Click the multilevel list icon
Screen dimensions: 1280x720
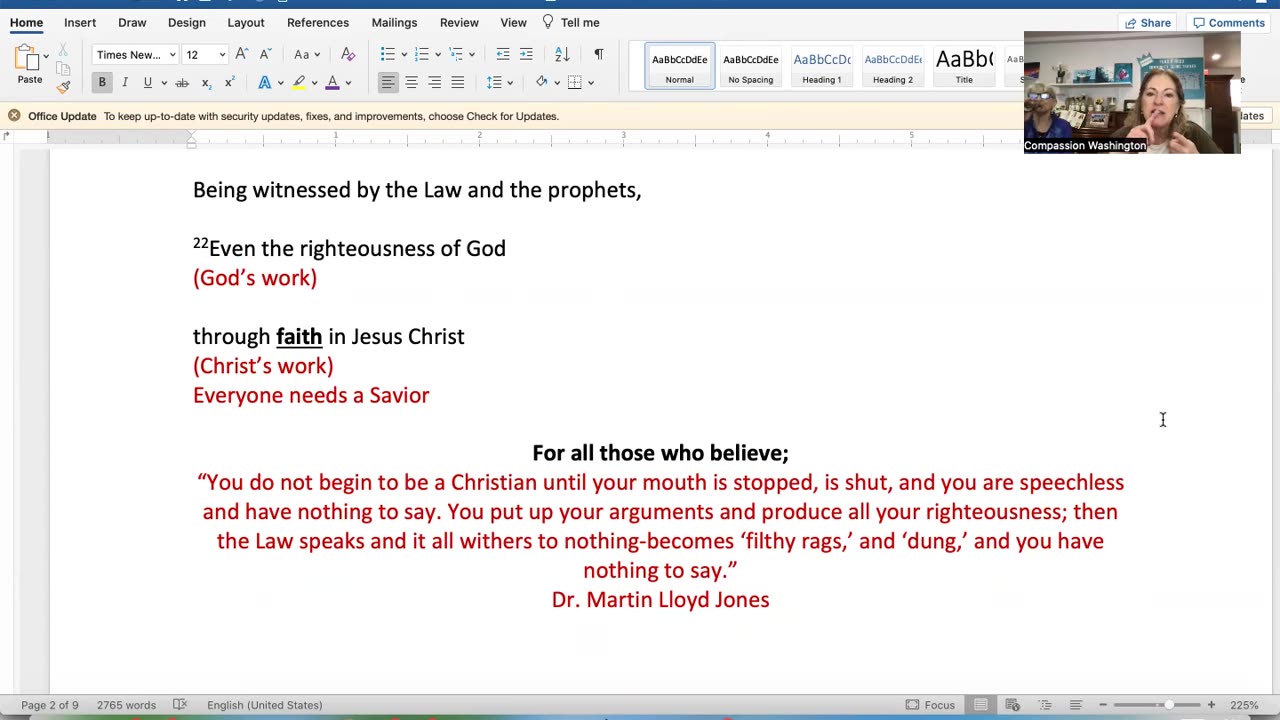tap(456, 54)
